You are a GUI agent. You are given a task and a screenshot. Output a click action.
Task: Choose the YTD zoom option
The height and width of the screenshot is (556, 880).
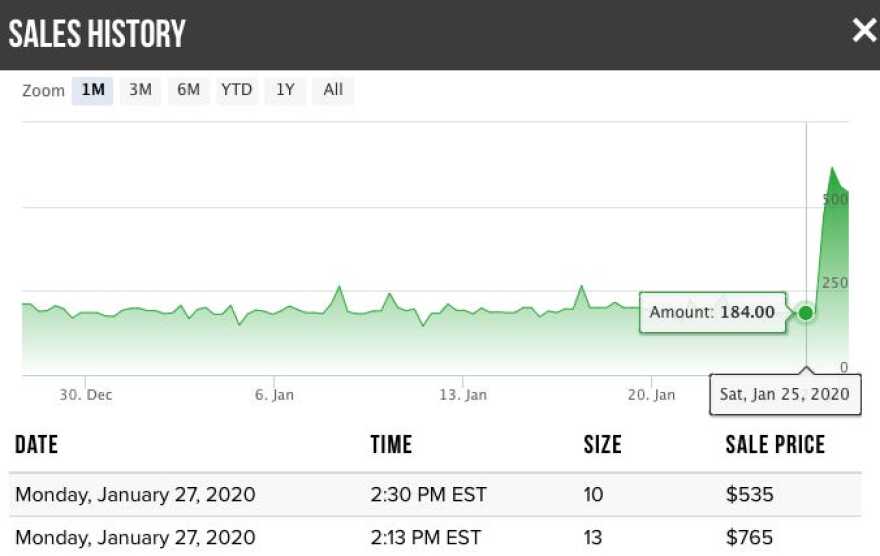coord(236,90)
